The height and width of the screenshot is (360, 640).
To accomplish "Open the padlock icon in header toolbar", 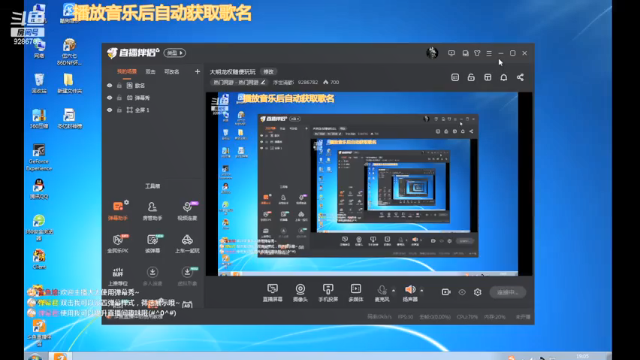I will 471,77.
